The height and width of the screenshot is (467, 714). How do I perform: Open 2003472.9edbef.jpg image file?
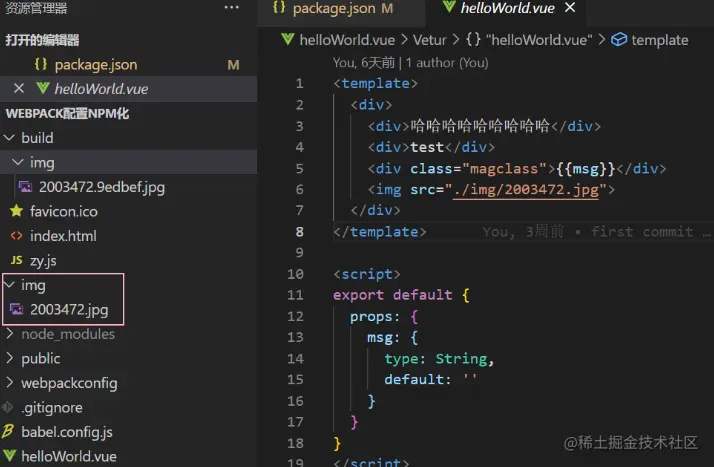coord(102,187)
